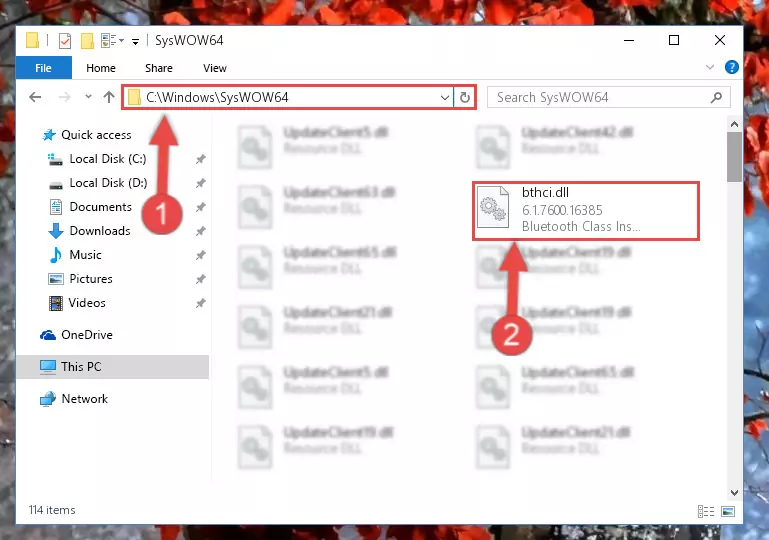Open the Customize Quick Access Toolbar dropdown
The height and width of the screenshot is (540, 769).
coord(135,42)
